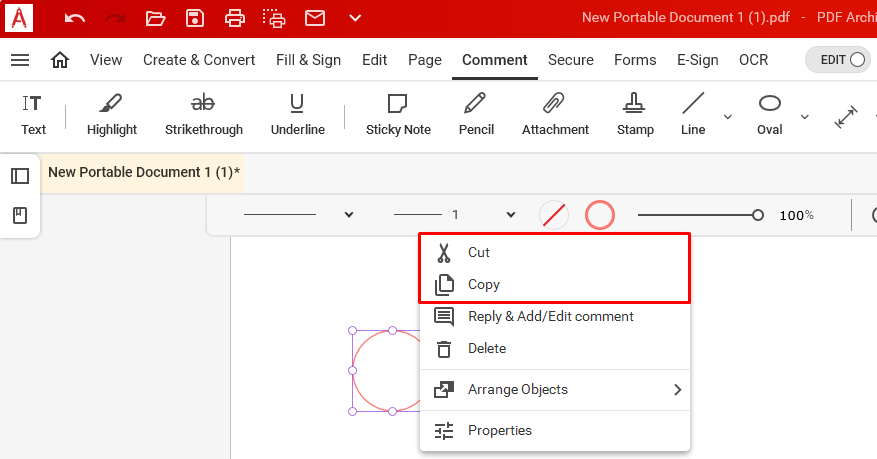877x459 pixels.
Task: Select the Underline tool
Action: [x=298, y=115]
